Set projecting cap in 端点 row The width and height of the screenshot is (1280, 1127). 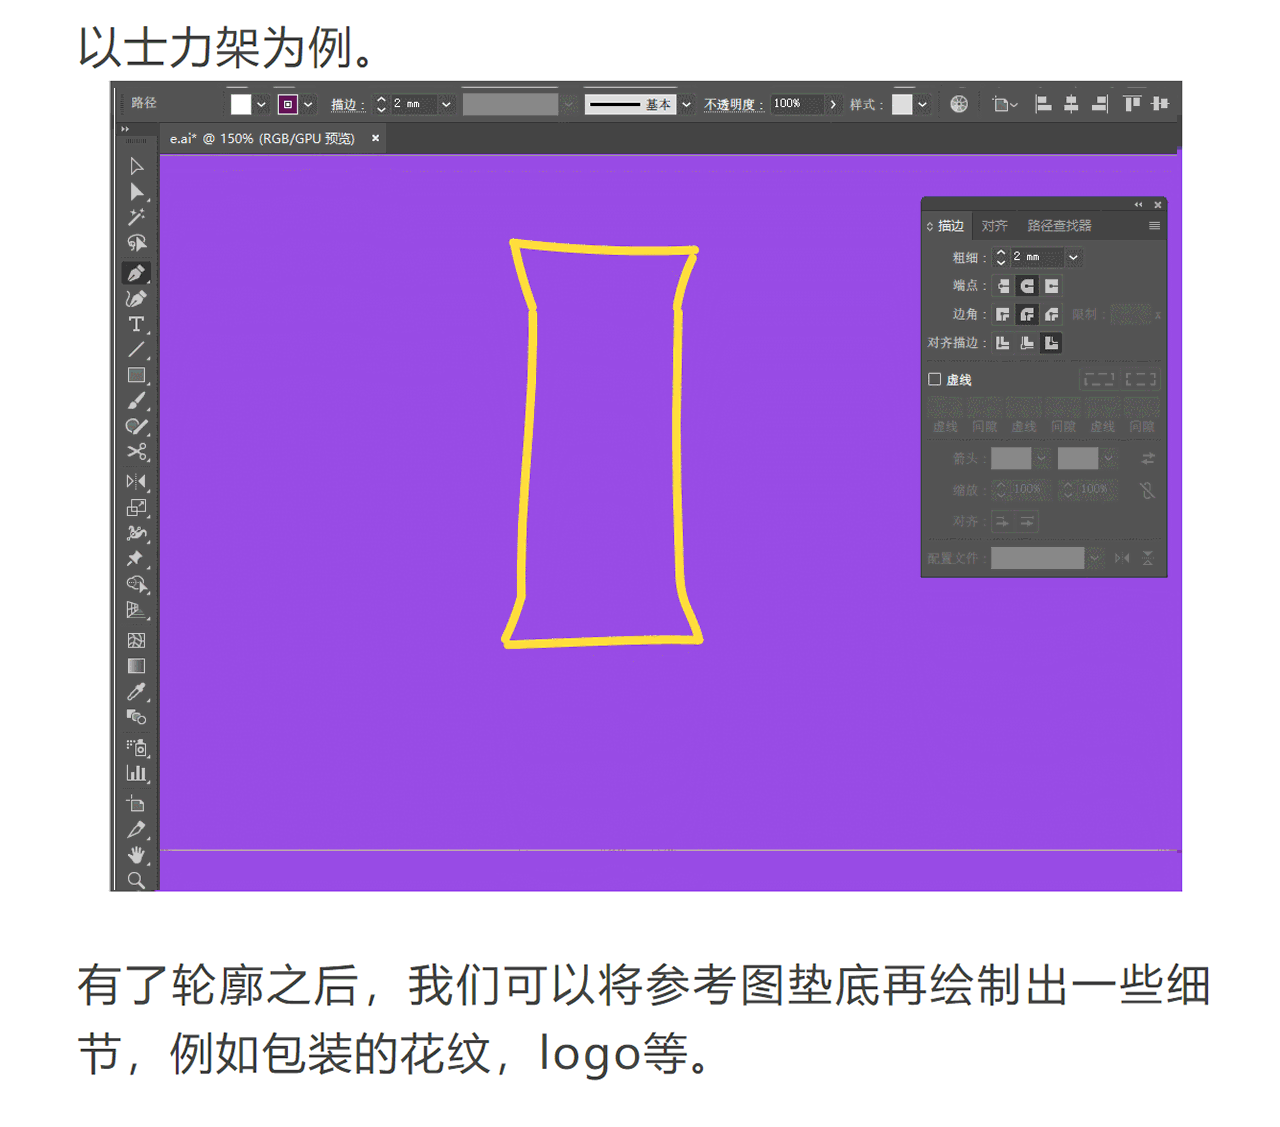1051,286
